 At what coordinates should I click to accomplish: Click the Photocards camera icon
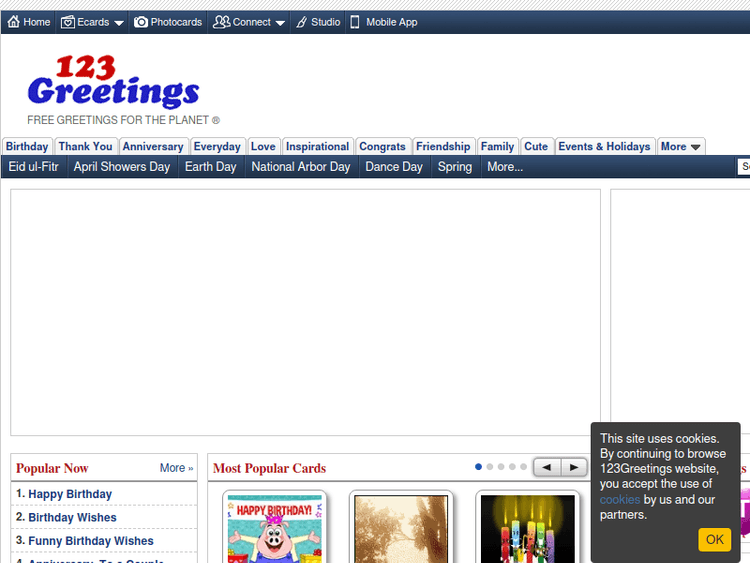pos(141,22)
